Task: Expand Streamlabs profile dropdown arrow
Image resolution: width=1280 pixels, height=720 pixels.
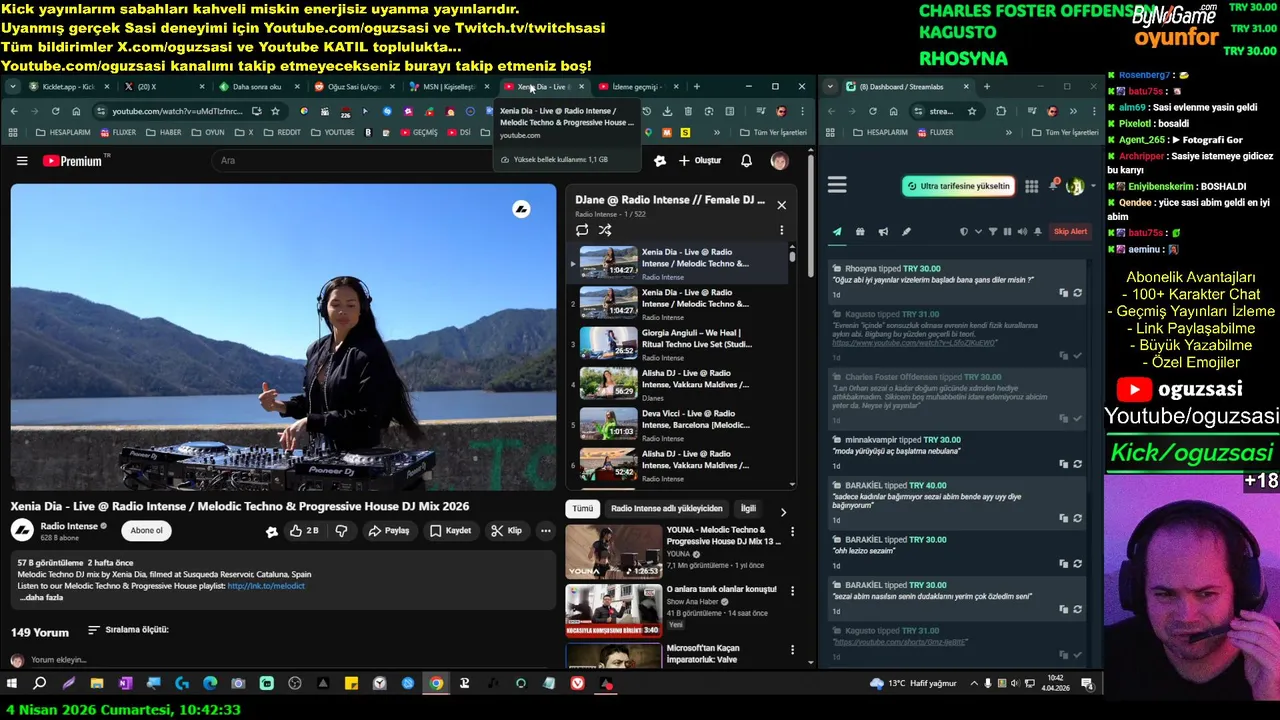Action: [1092, 186]
